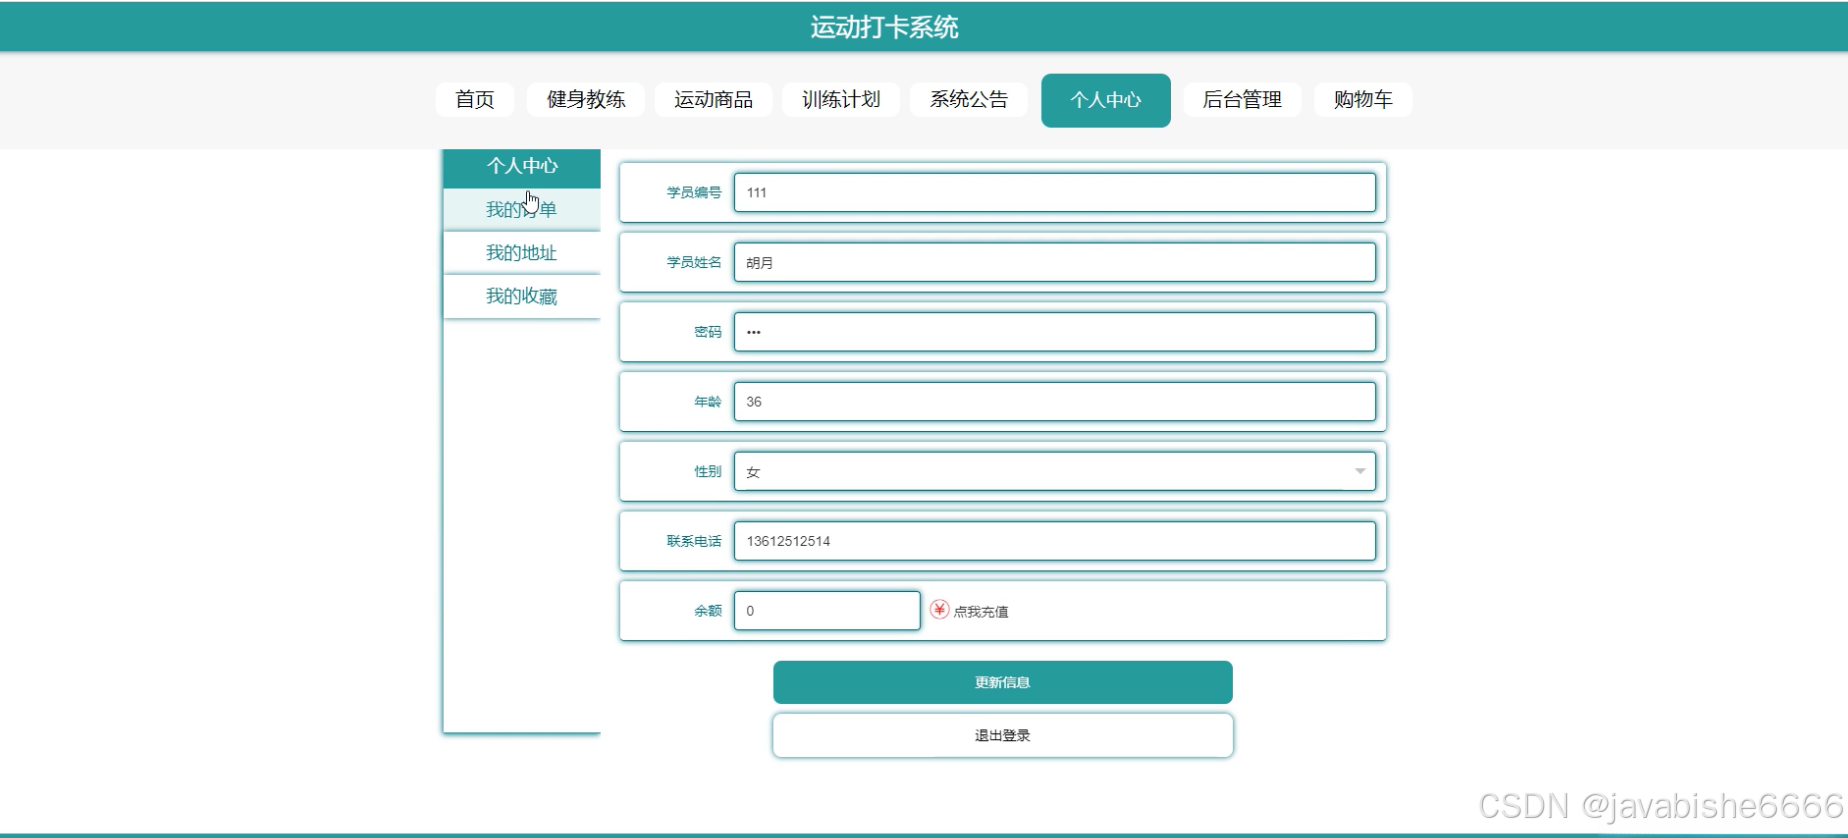Image resolution: width=1848 pixels, height=838 pixels.
Task: Open 我的地址 in sidebar
Action: click(x=522, y=253)
